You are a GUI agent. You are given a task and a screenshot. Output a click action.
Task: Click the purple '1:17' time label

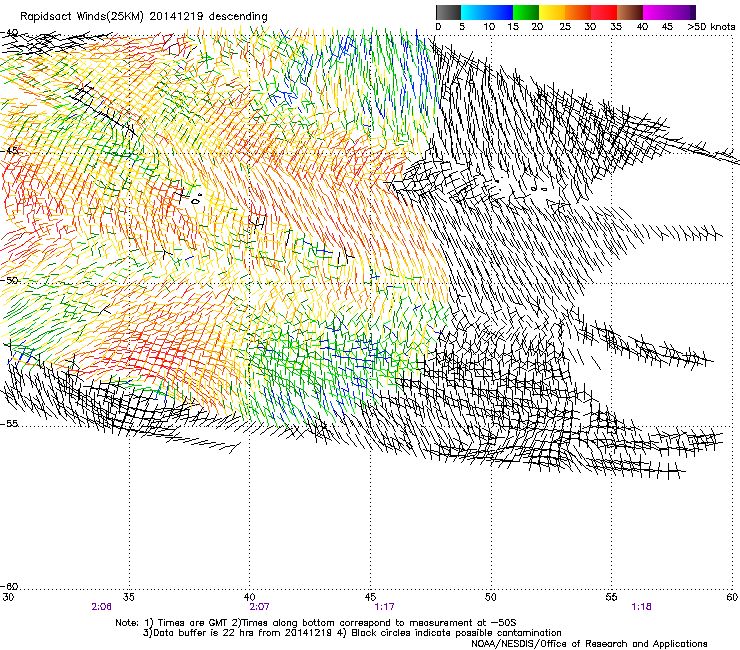pyautogui.click(x=384, y=607)
